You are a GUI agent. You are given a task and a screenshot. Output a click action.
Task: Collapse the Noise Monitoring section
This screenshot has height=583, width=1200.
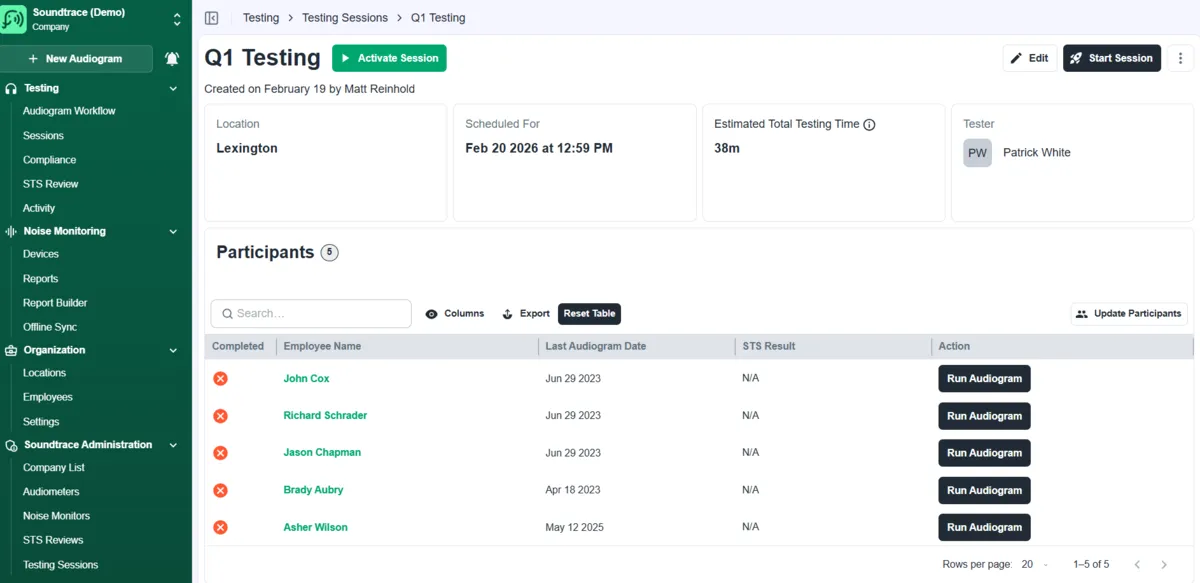point(173,232)
